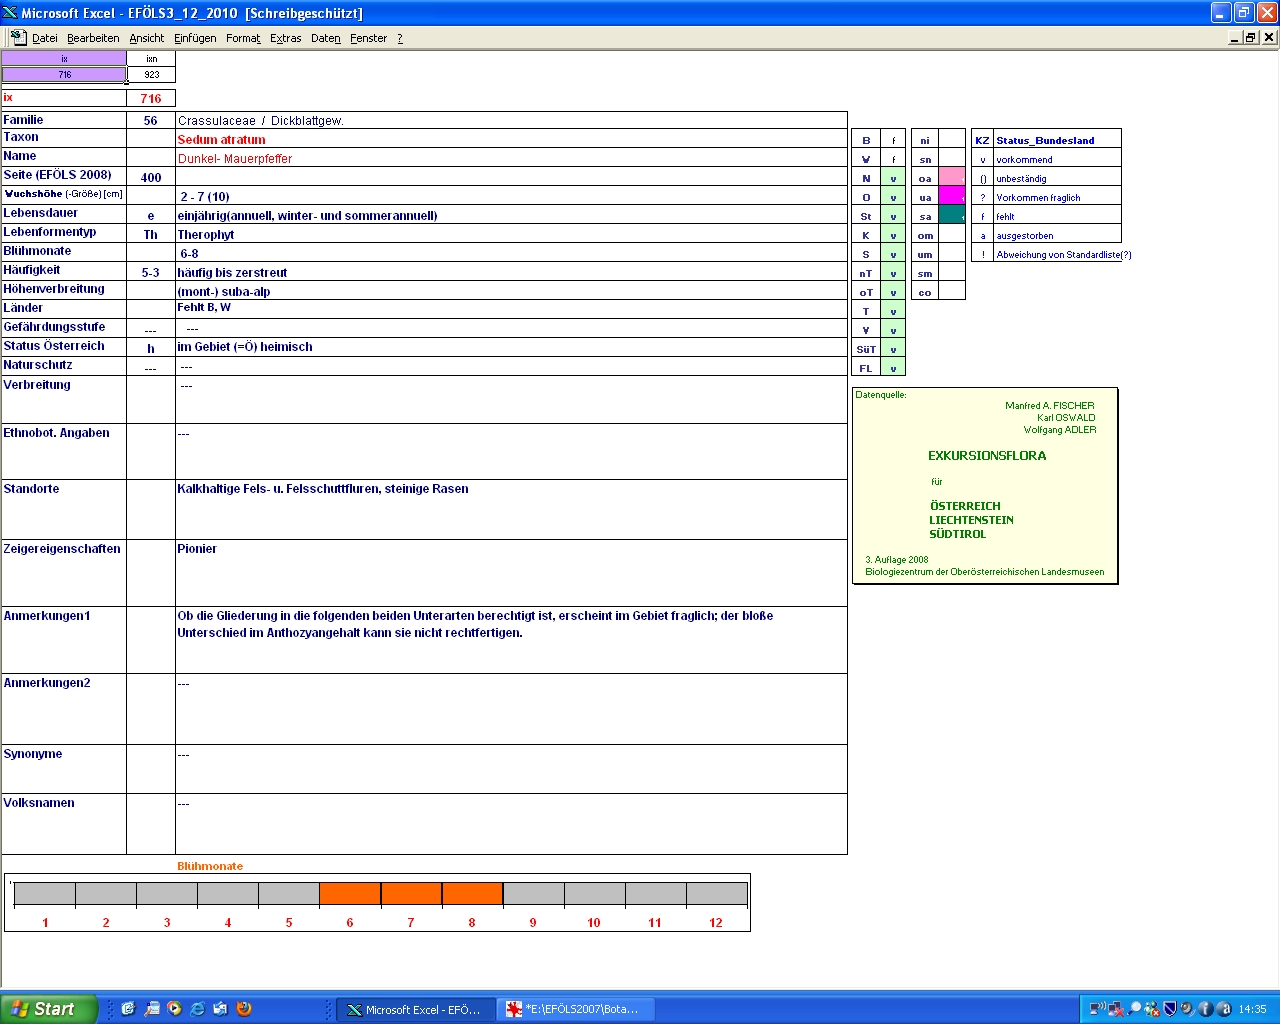Open the Datei menu

(44, 38)
